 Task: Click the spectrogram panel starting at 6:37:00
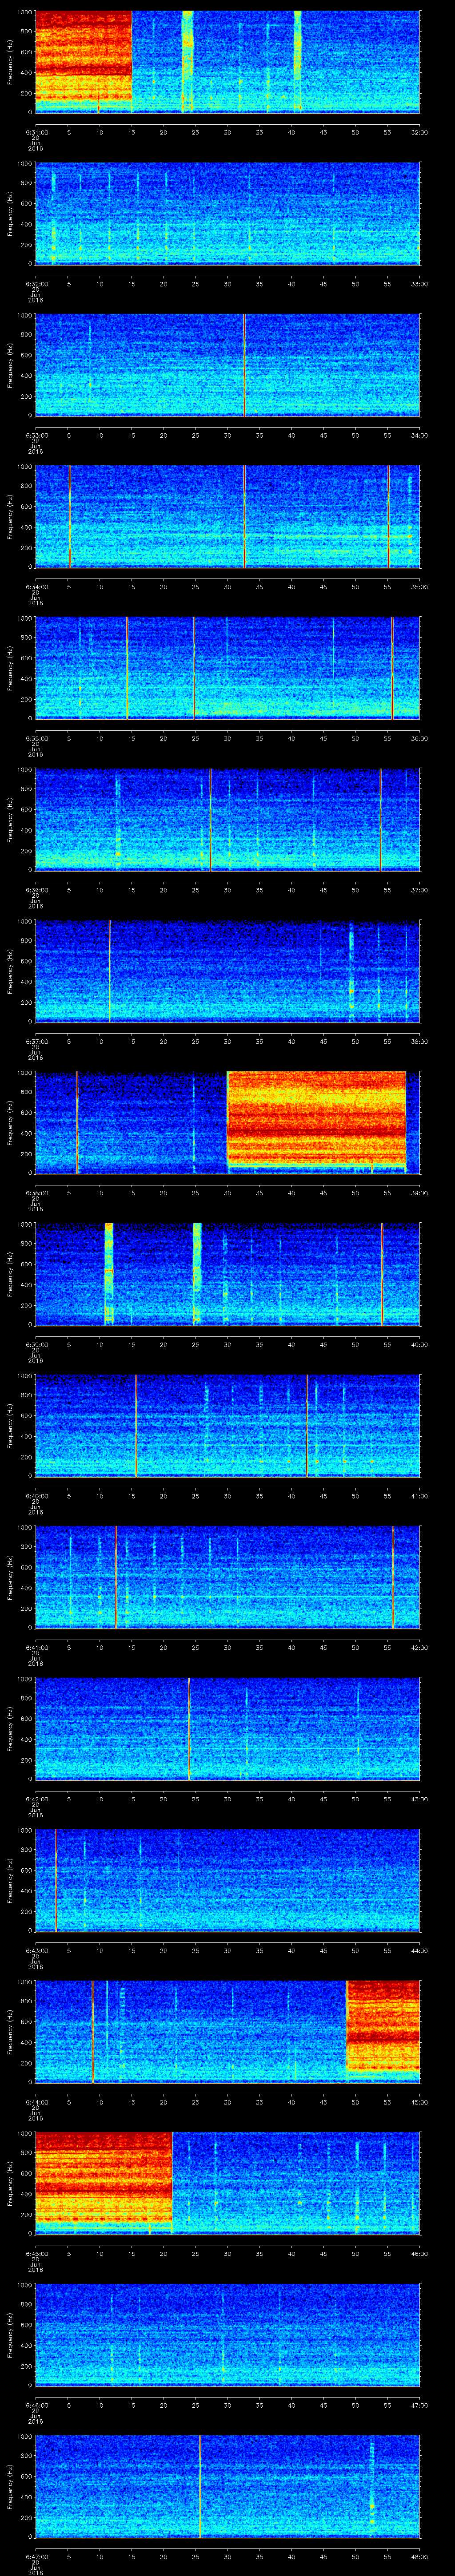click(227, 970)
